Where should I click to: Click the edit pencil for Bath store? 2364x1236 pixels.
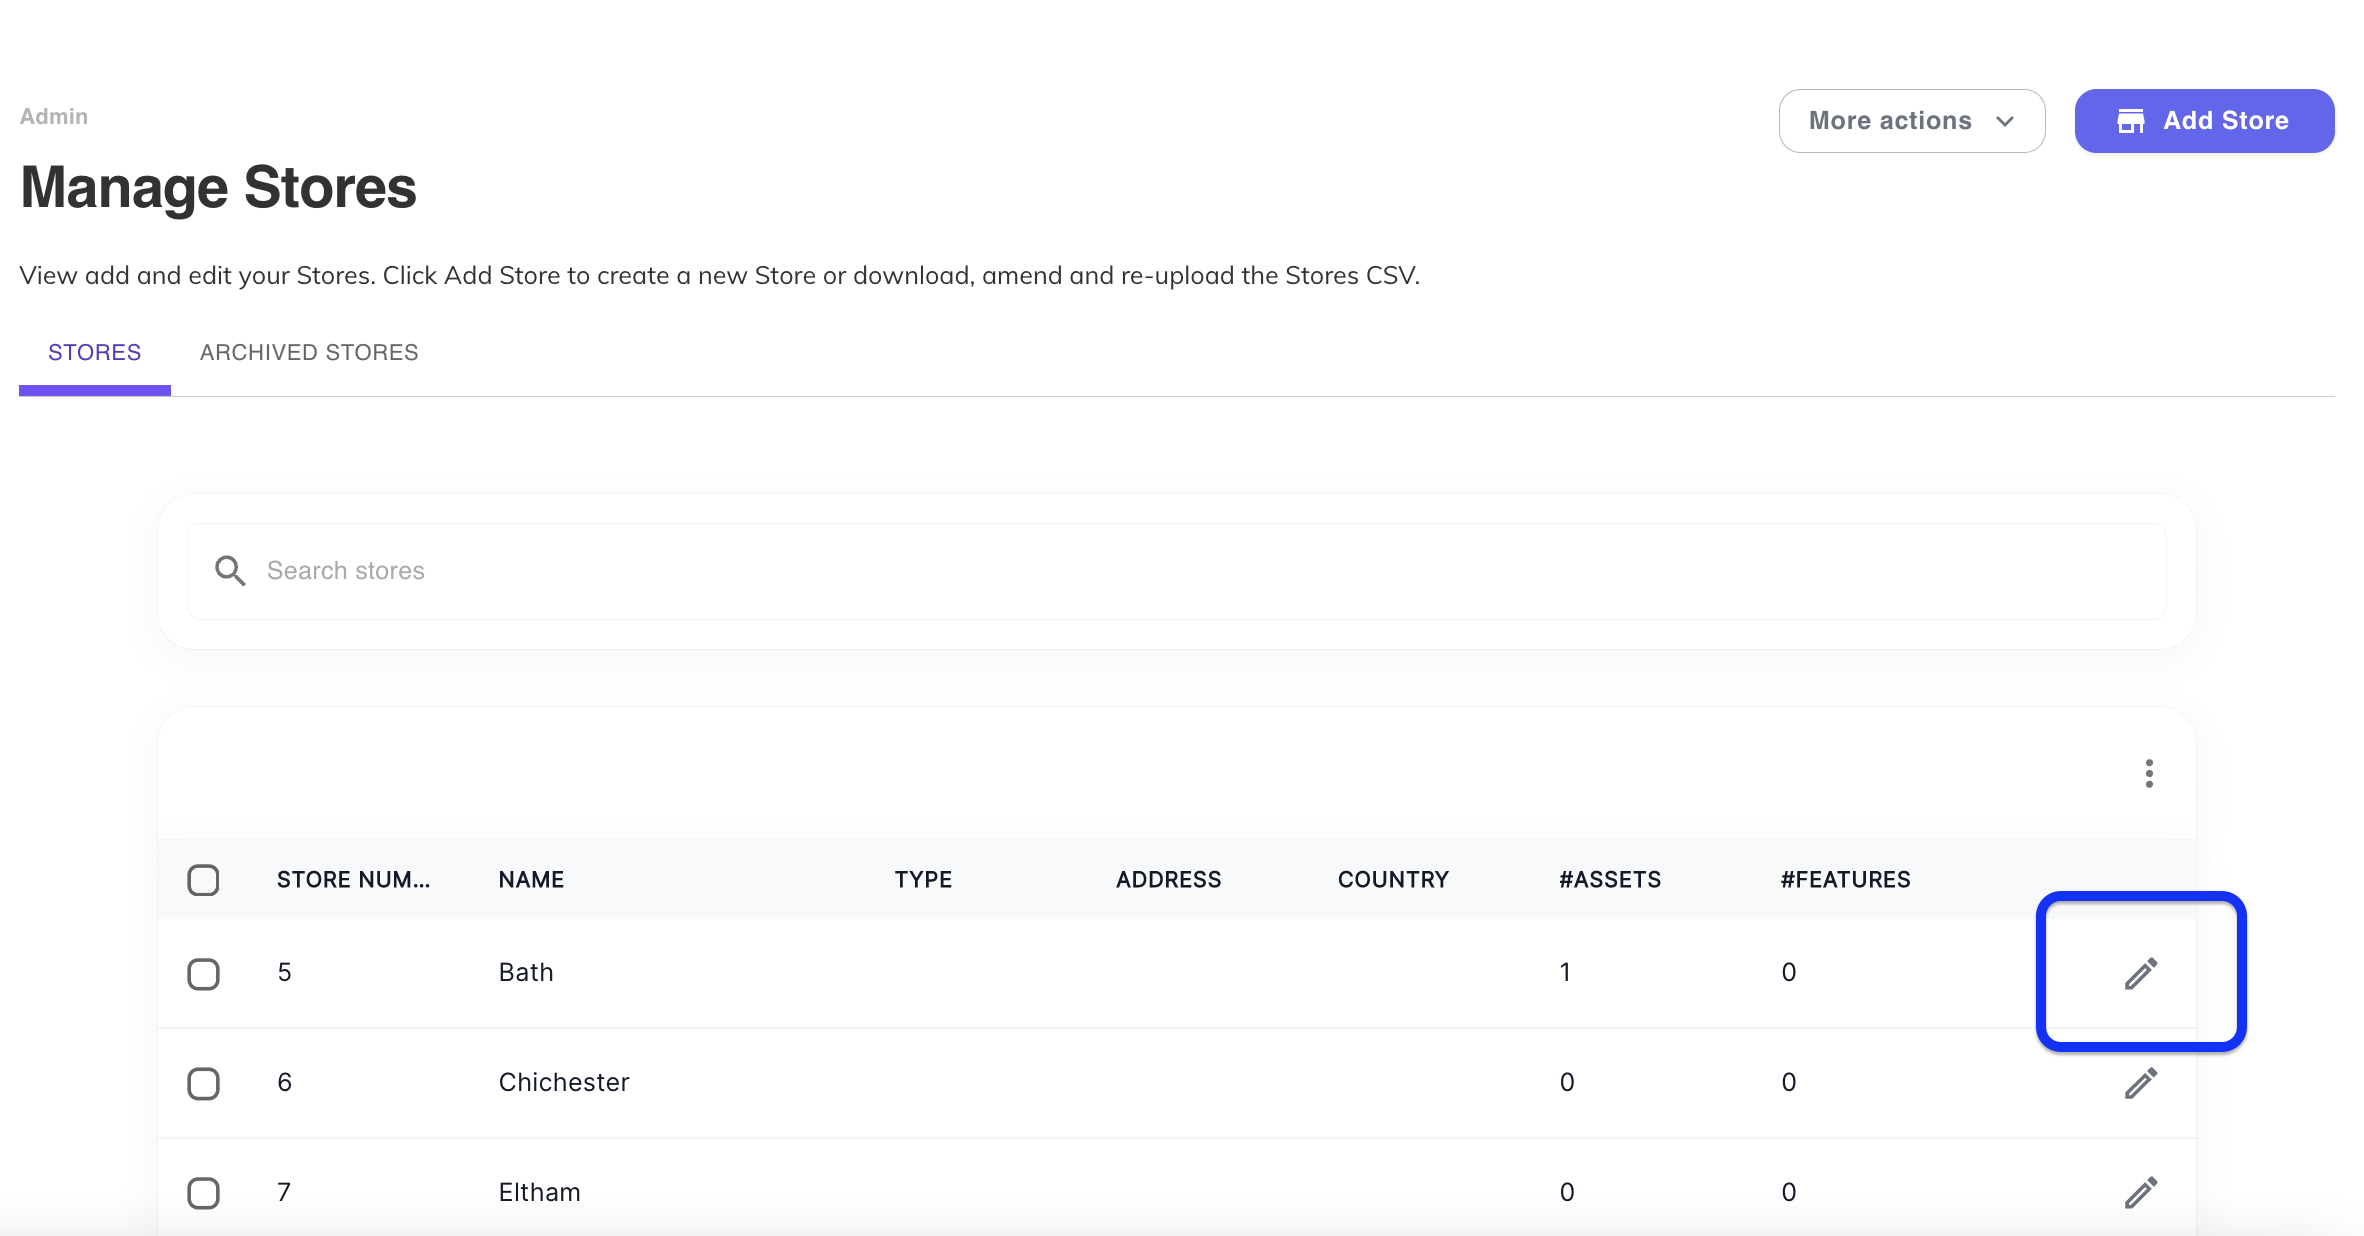click(2140, 973)
